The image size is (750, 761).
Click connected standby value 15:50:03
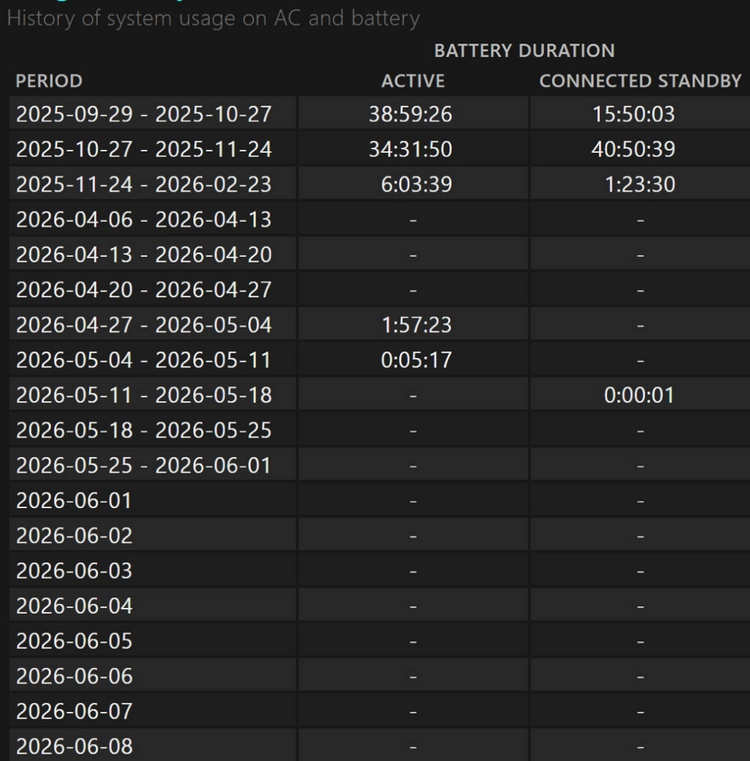[633, 114]
